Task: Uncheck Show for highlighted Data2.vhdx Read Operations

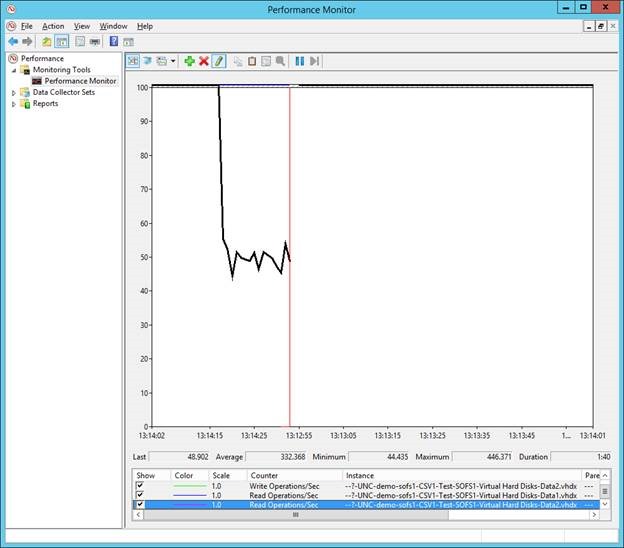Action: (139, 505)
